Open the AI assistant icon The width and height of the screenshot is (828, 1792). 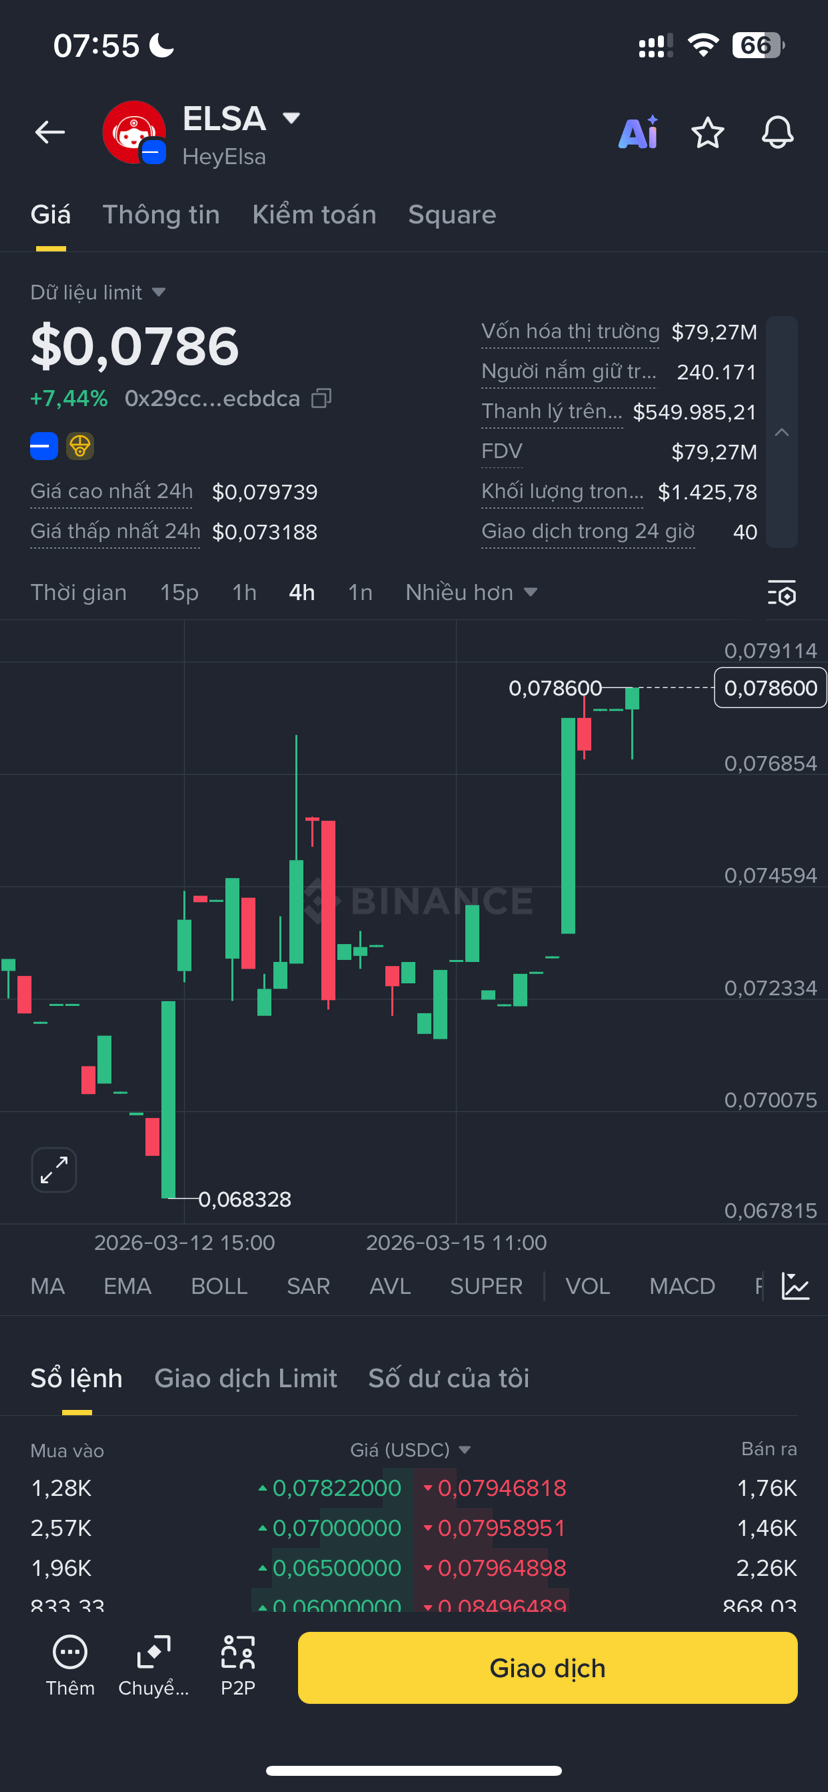[638, 132]
